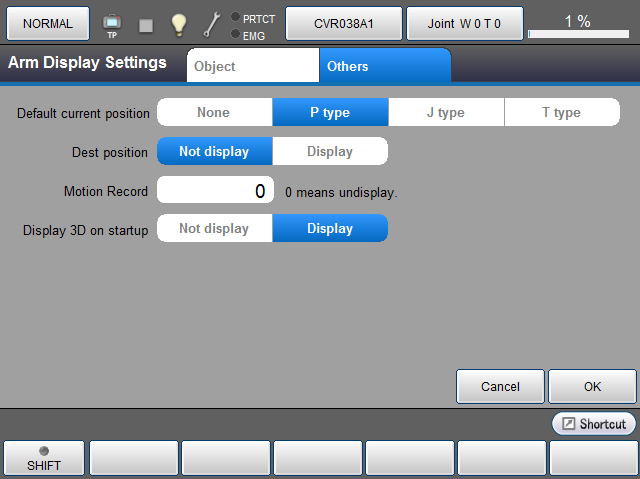
Task: Set Display 3D on startup to Not display
Action: (x=214, y=229)
